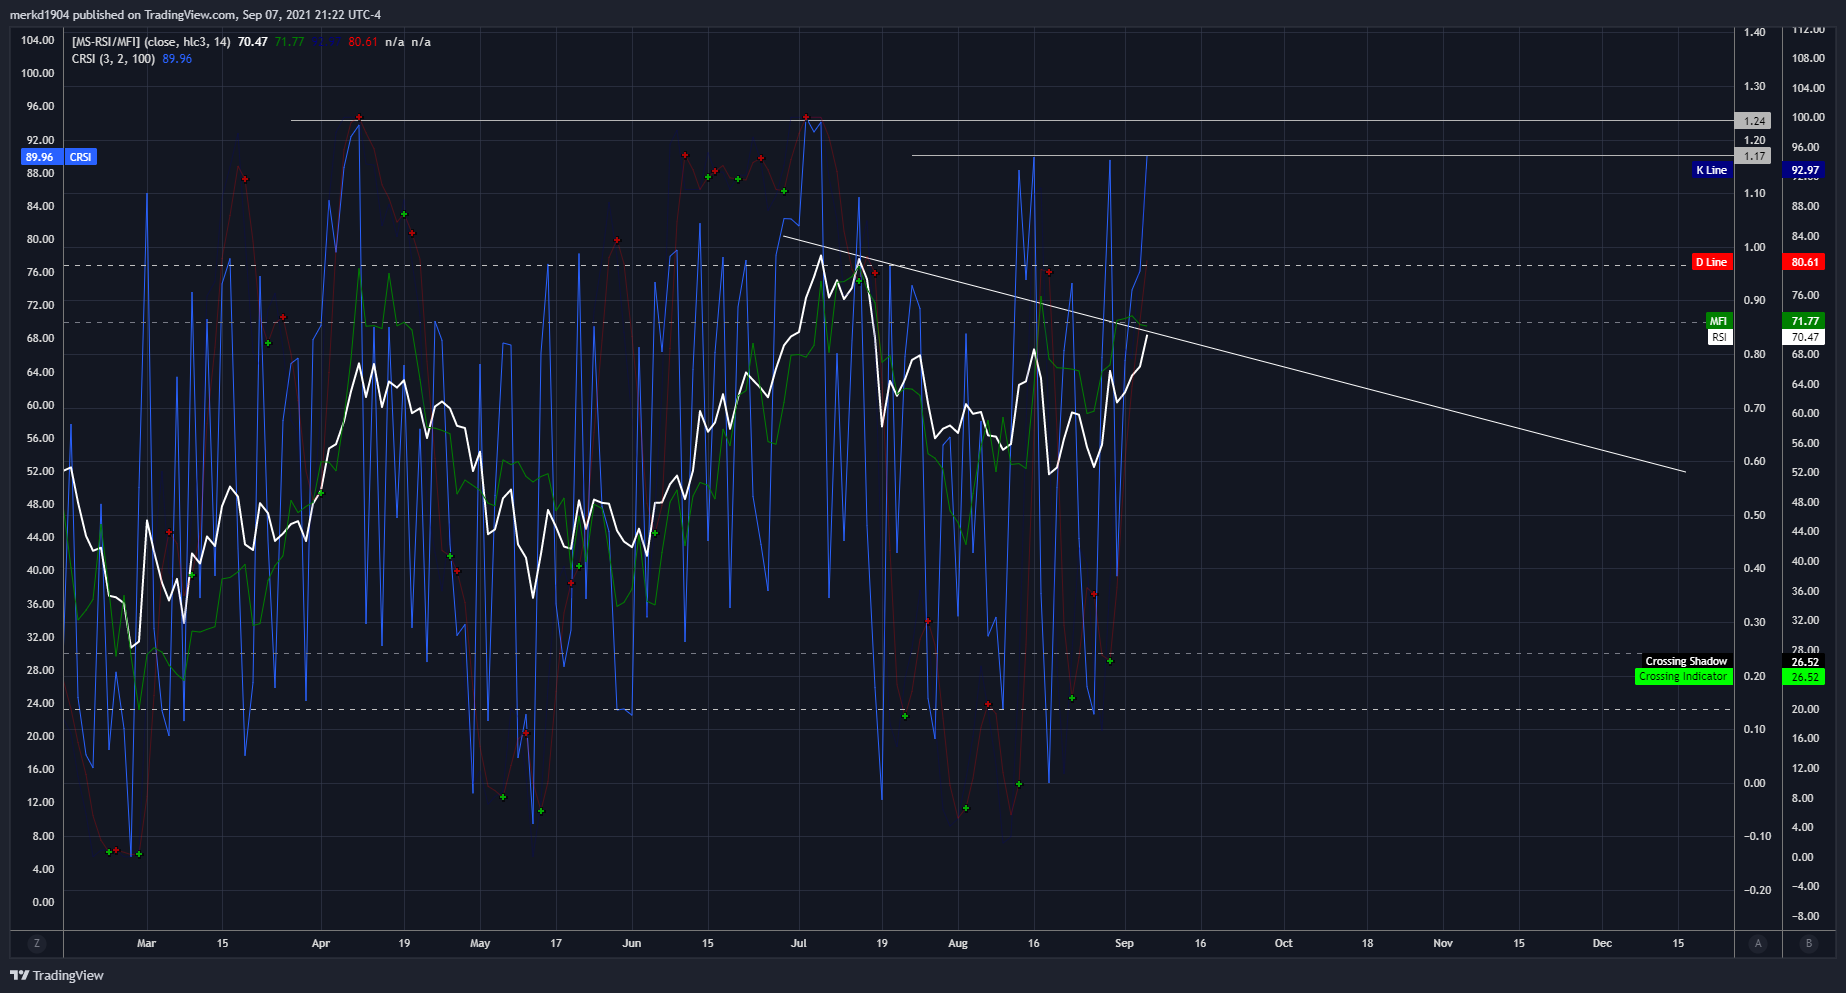1846x993 pixels.
Task: Click the [MS-RSI/MFI] indicator title in legend
Action: tap(106, 42)
